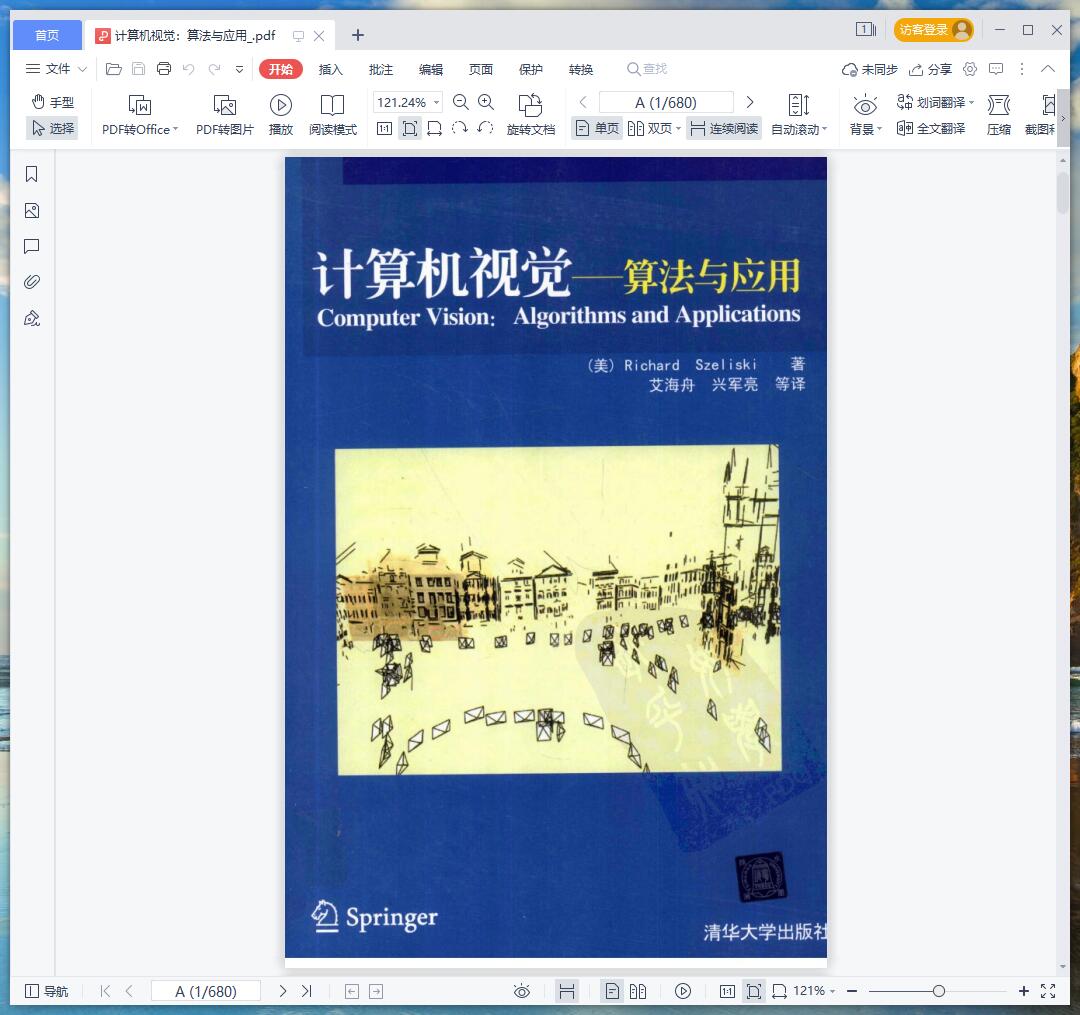Toggle 阅读模式 reading mode
This screenshot has height=1015, width=1080.
pos(333,115)
